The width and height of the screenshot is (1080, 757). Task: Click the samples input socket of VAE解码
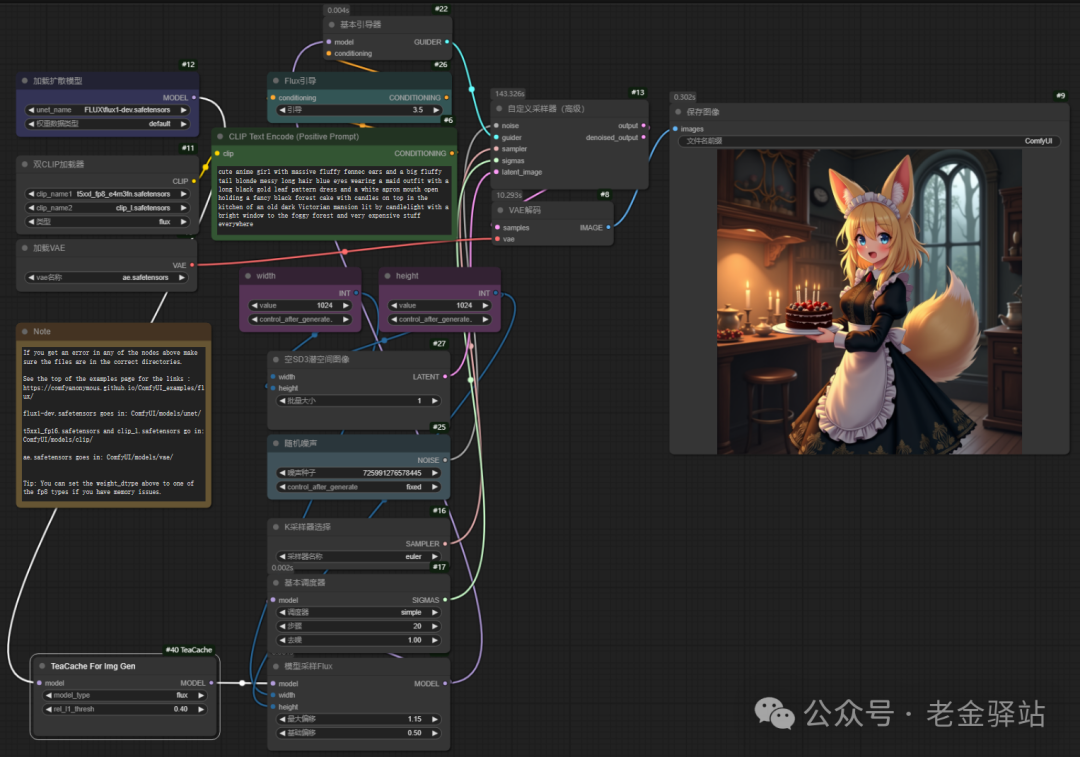[x=497, y=227]
